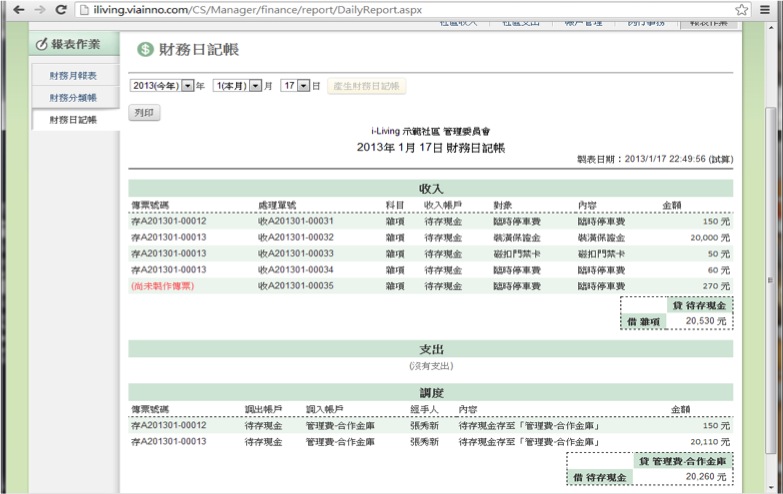Click the 20,000 元 amount
Viewport: 783px width, 494px height.
coord(710,238)
